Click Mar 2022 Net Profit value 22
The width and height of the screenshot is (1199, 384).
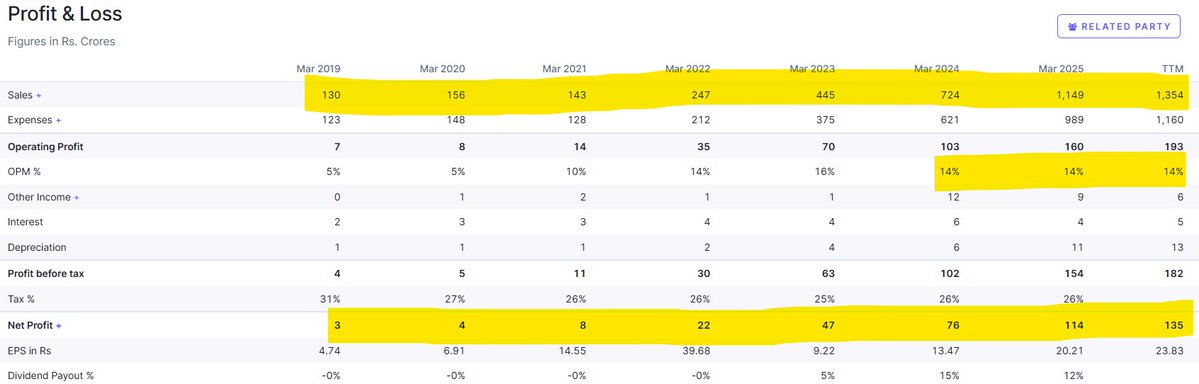click(704, 325)
